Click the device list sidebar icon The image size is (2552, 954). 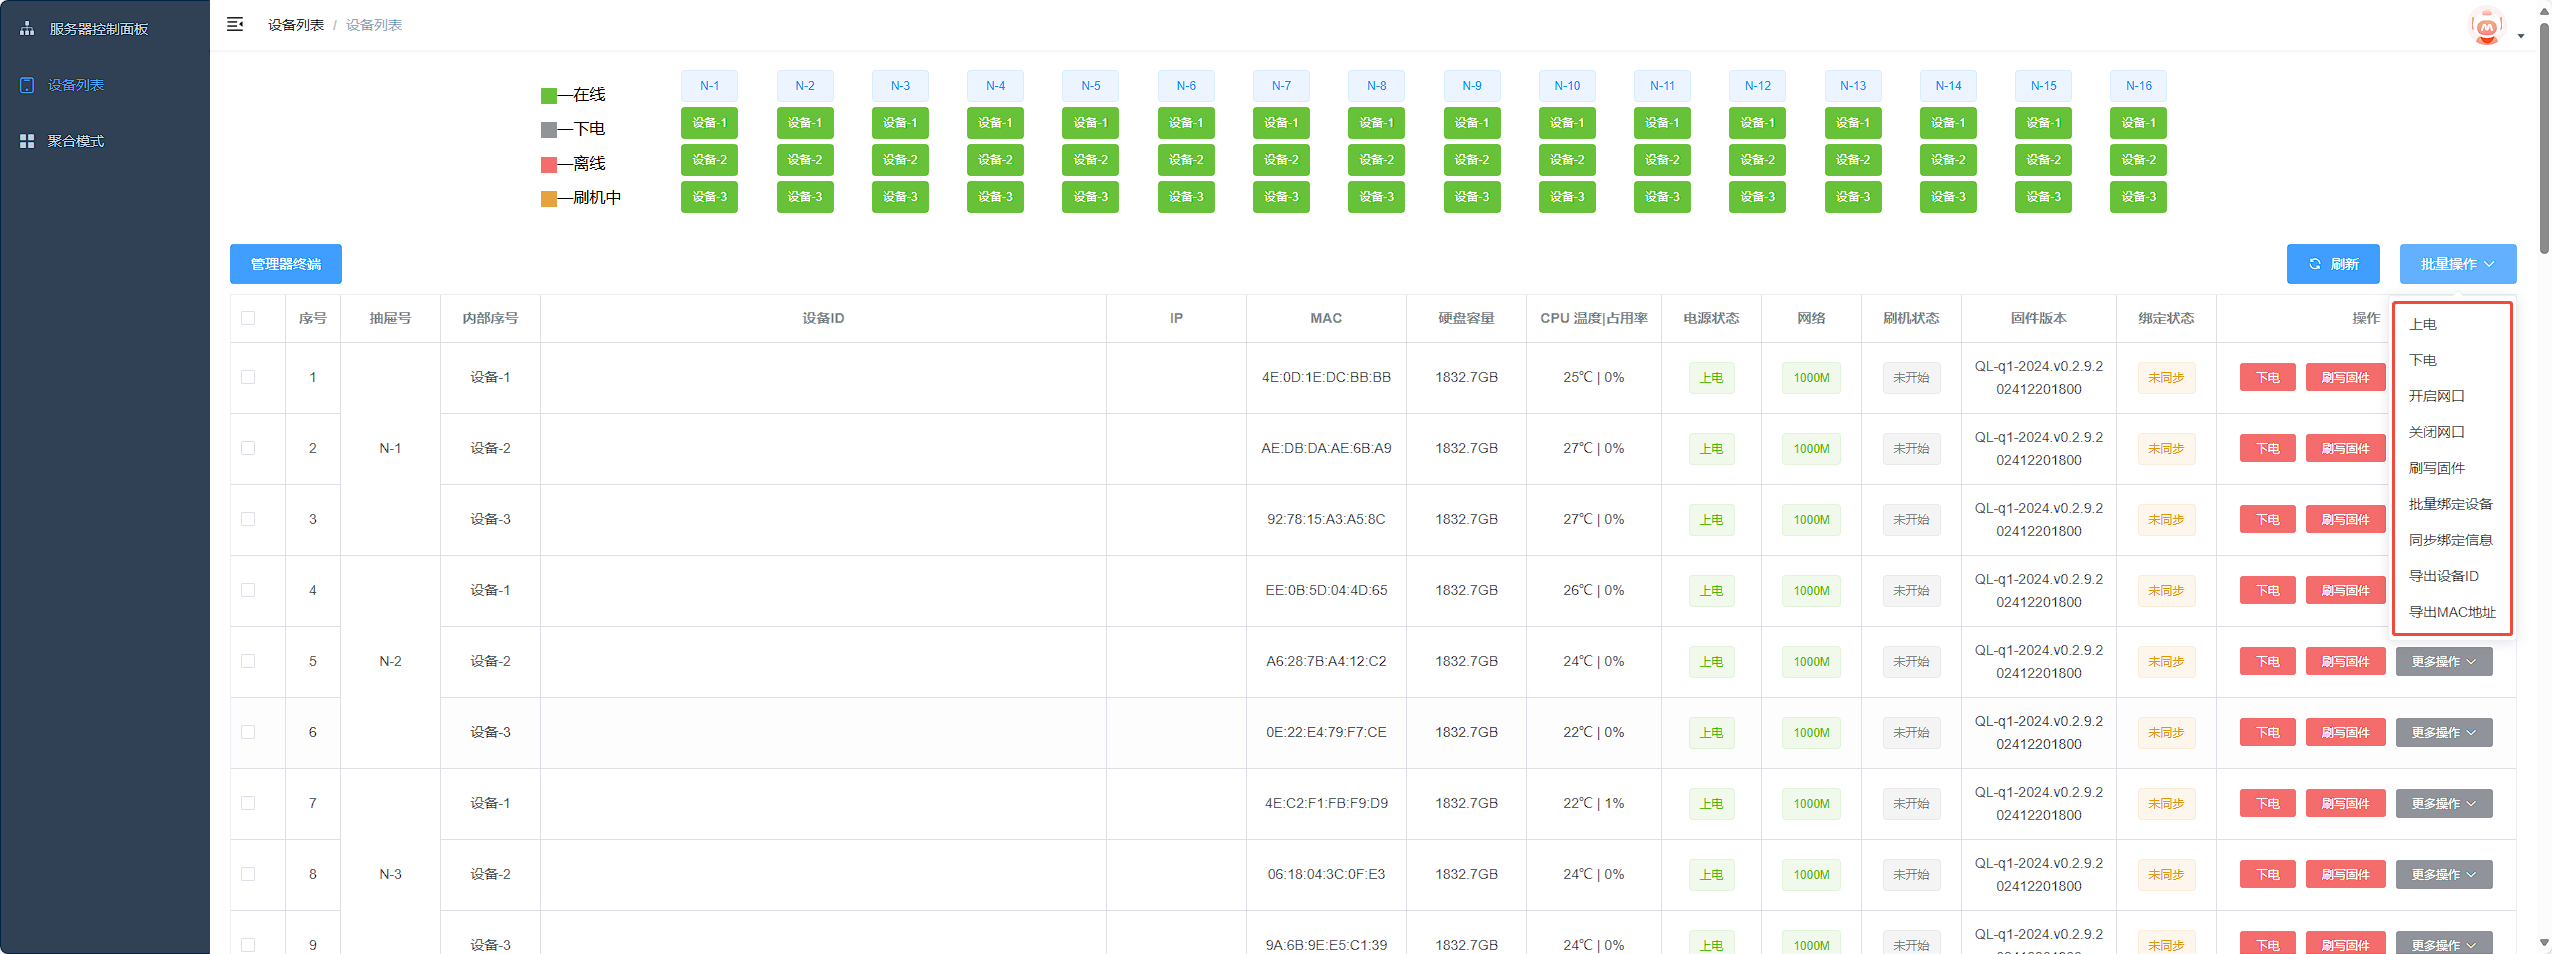(27, 85)
